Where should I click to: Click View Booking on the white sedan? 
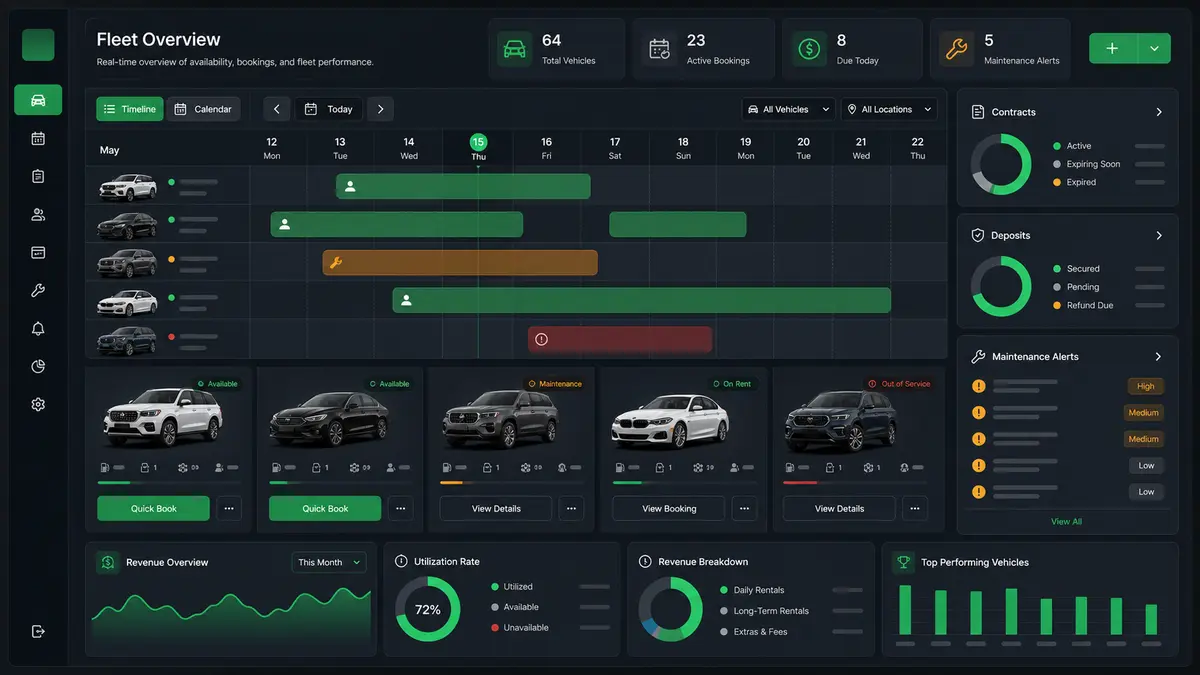click(669, 508)
